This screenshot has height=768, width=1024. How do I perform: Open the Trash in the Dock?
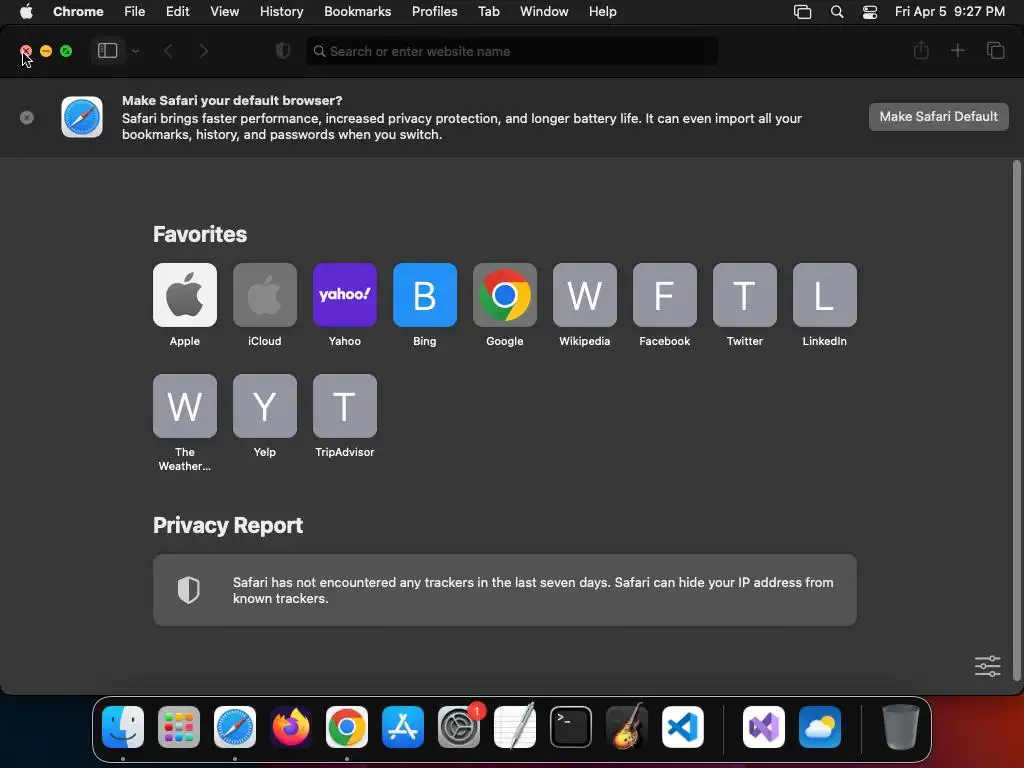(901, 726)
